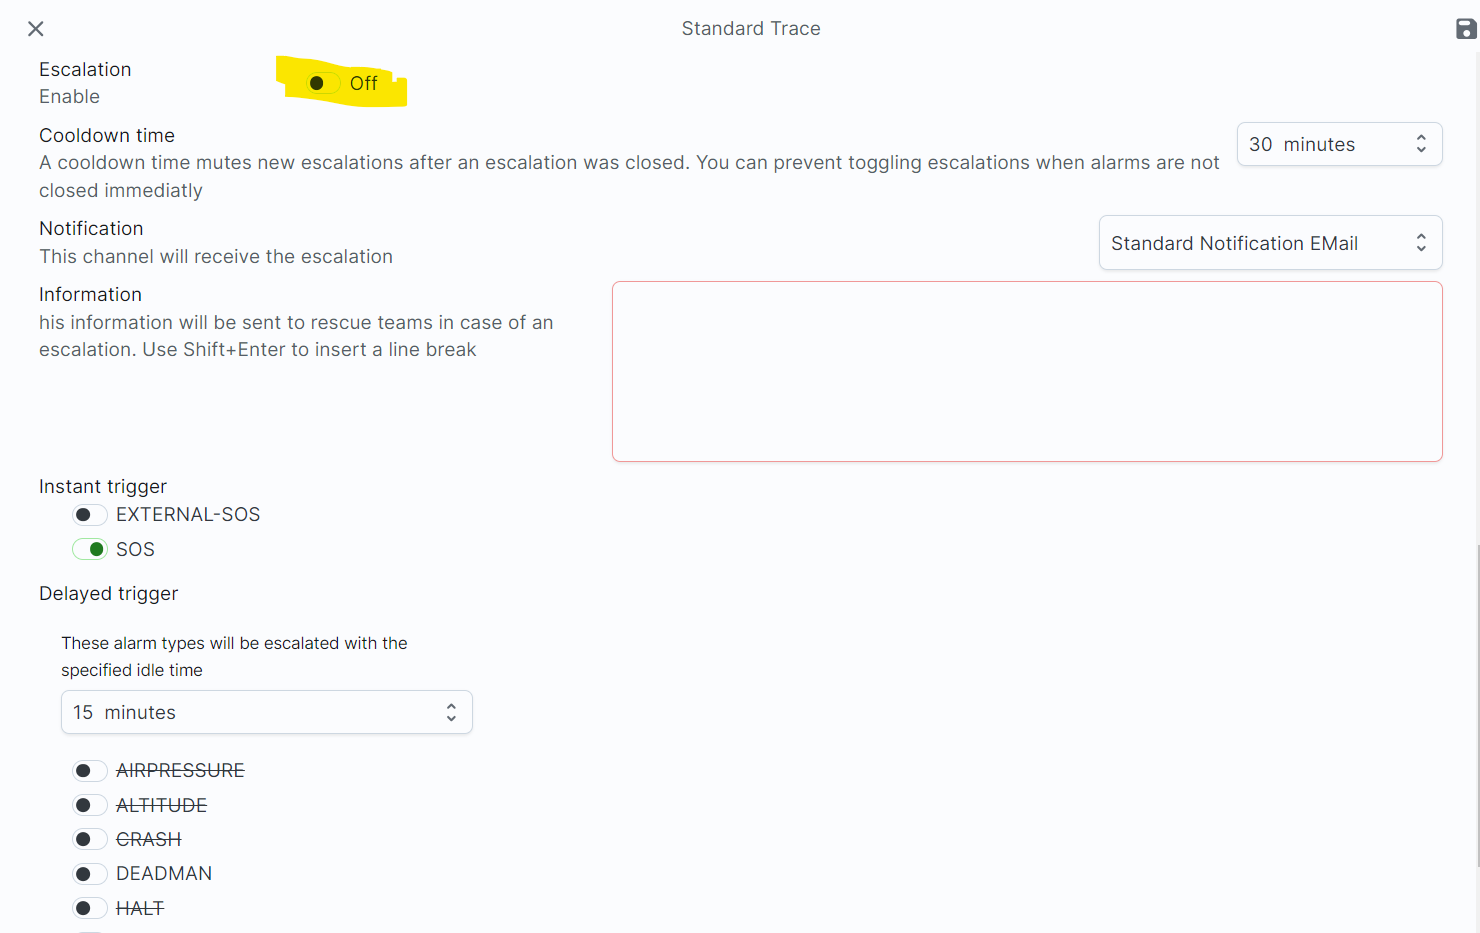Click the DEADMAN alarm type label
This screenshot has height=933, width=1480.
point(164,874)
